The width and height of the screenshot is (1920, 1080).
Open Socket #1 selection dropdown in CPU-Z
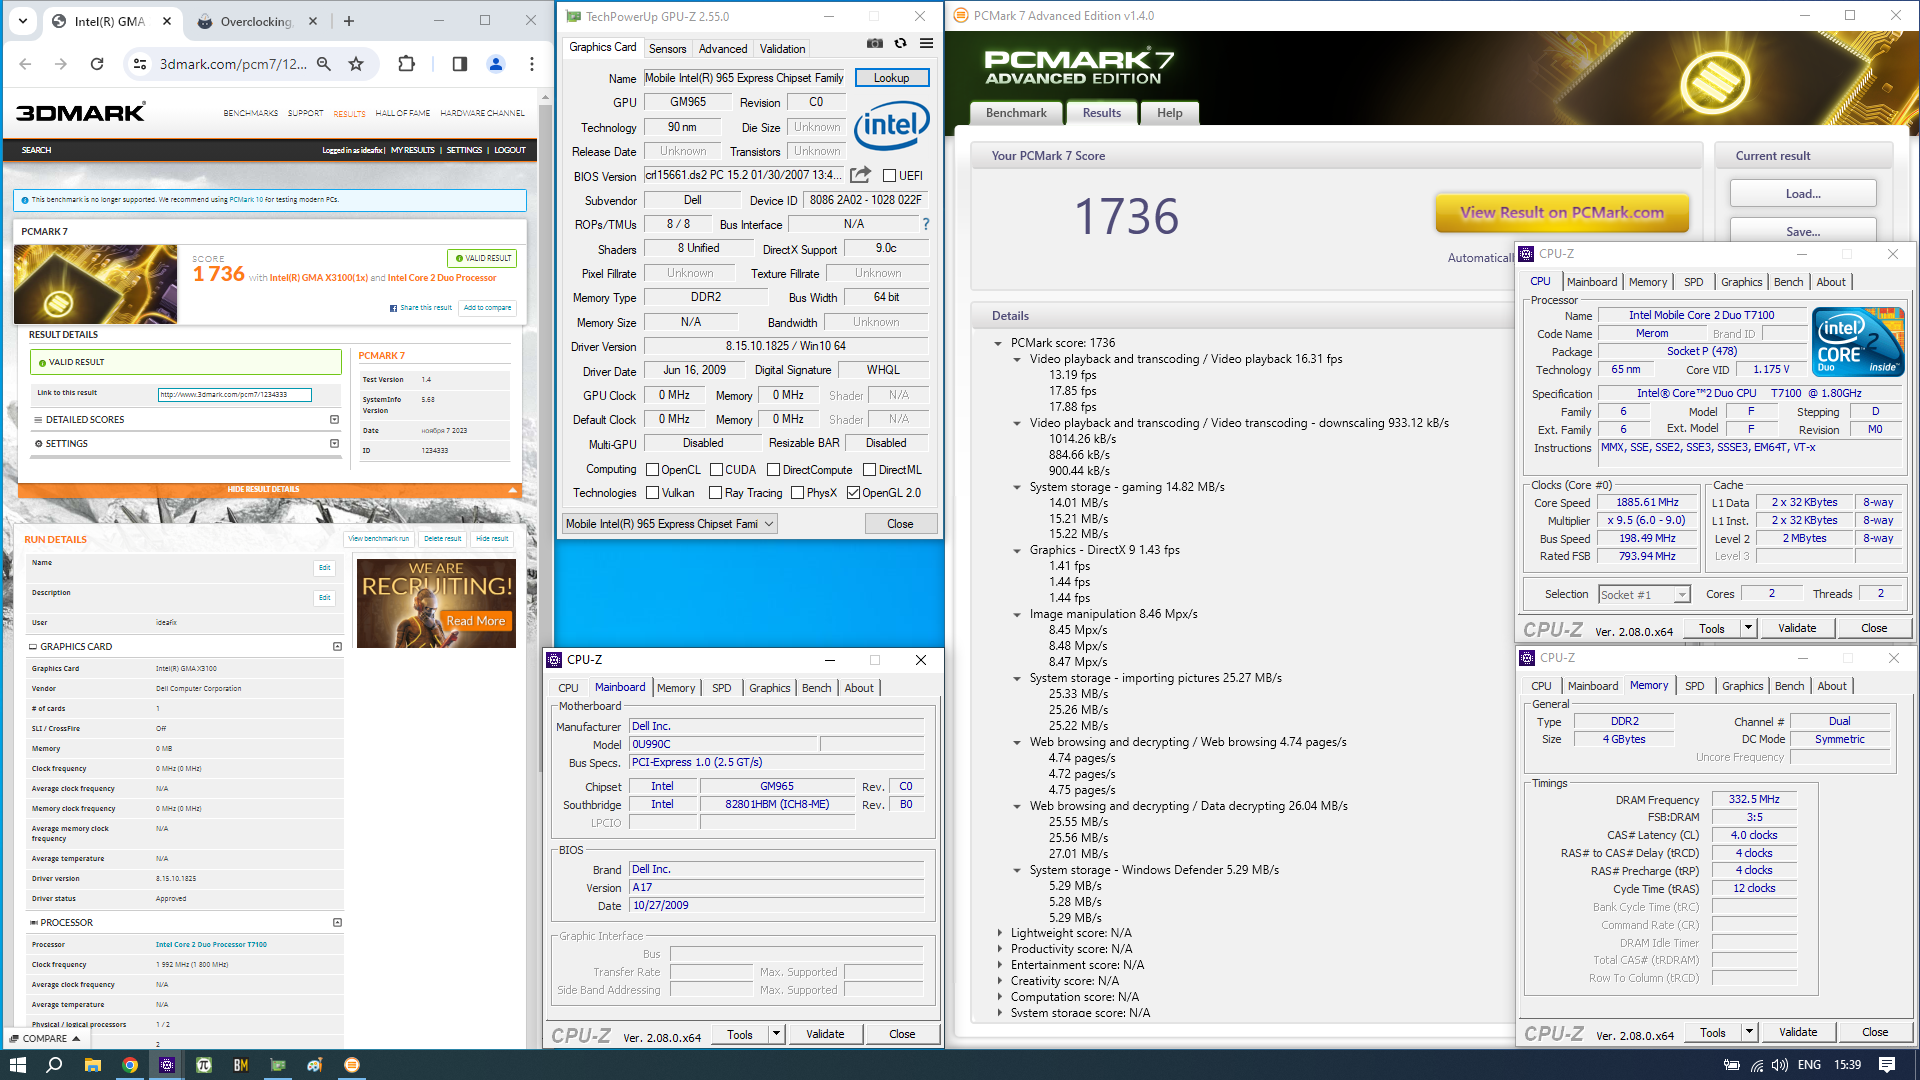1644,595
